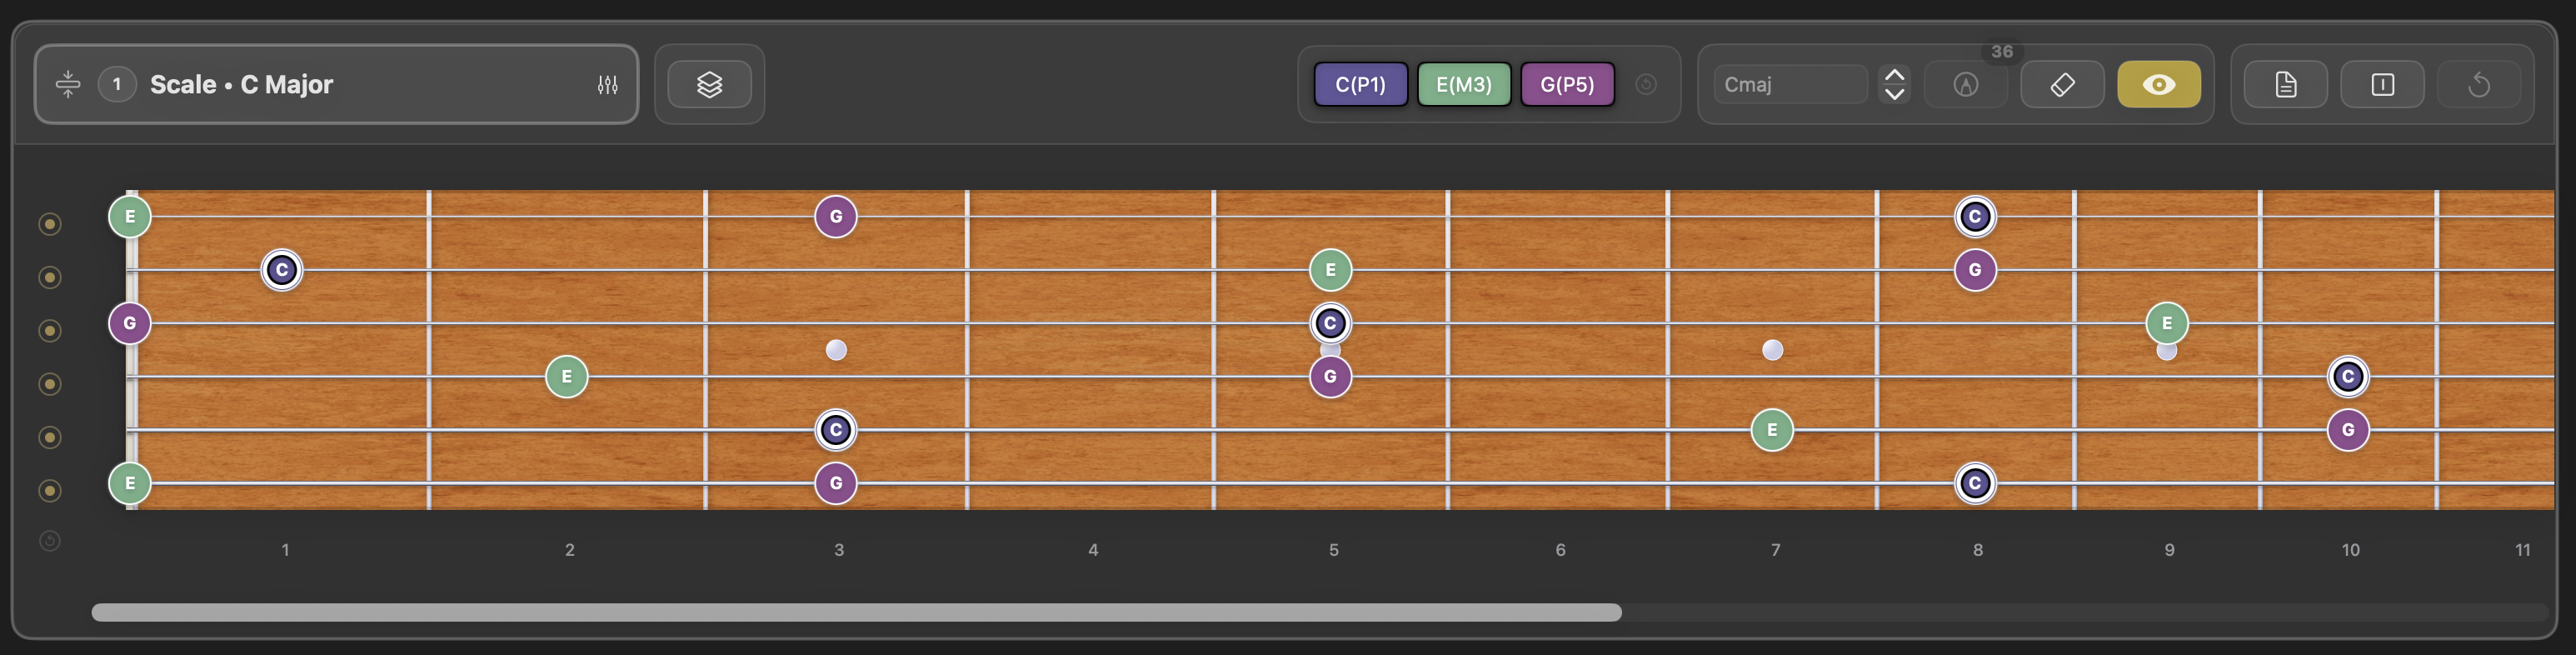Click the layers stack icon button
This screenshot has height=655, width=2576.
point(709,85)
